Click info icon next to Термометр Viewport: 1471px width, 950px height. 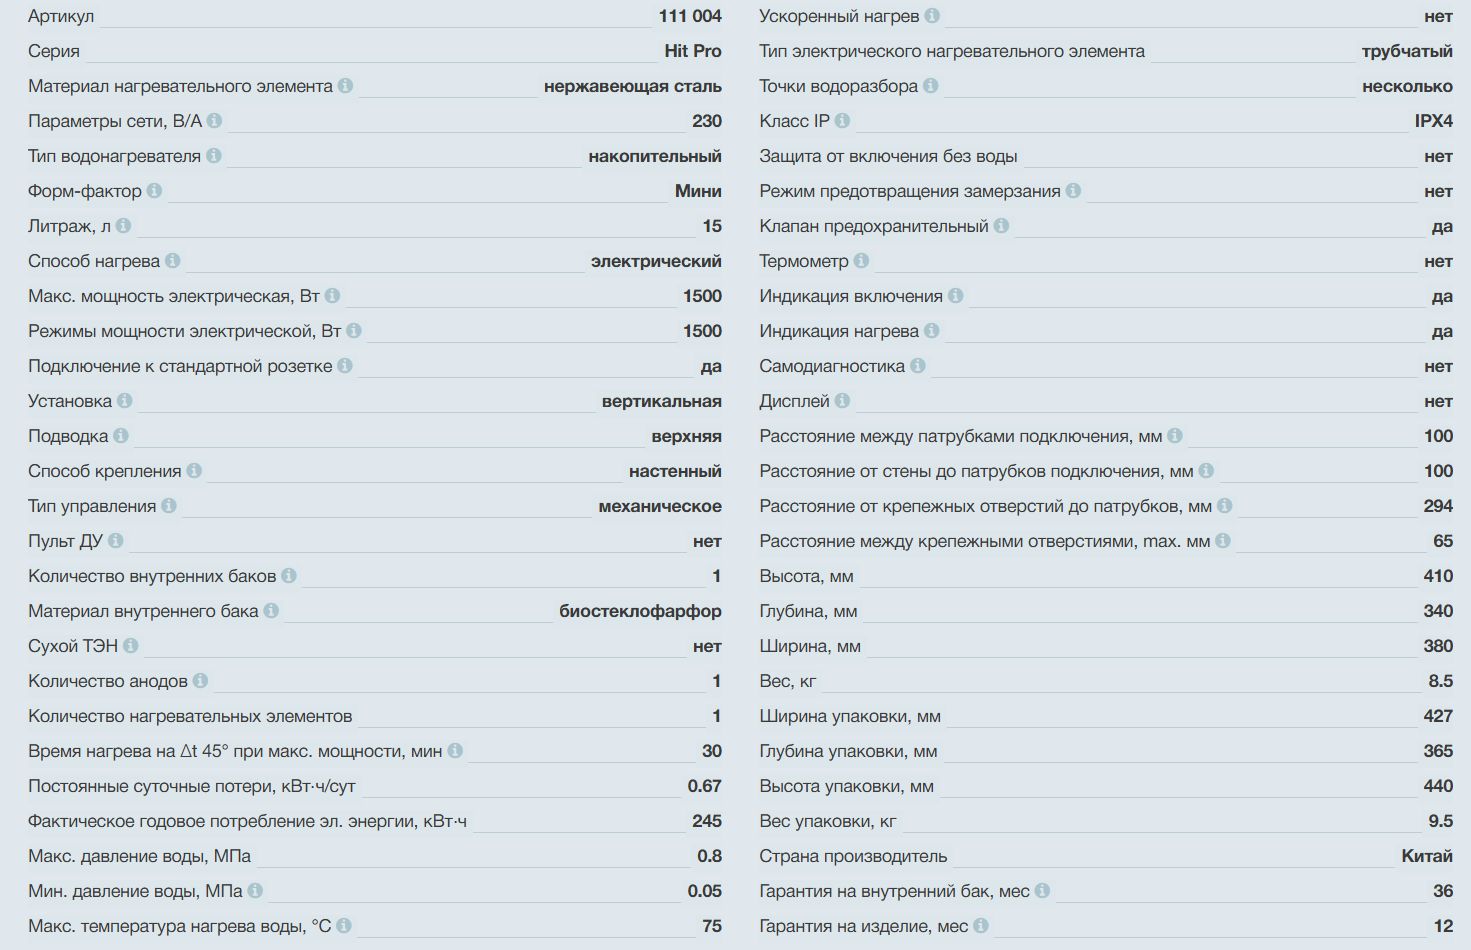[x=861, y=261]
